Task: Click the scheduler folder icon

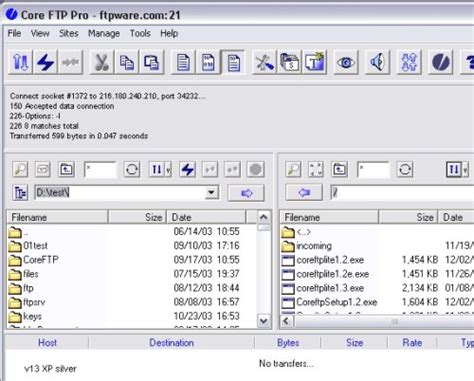Action: pos(289,62)
